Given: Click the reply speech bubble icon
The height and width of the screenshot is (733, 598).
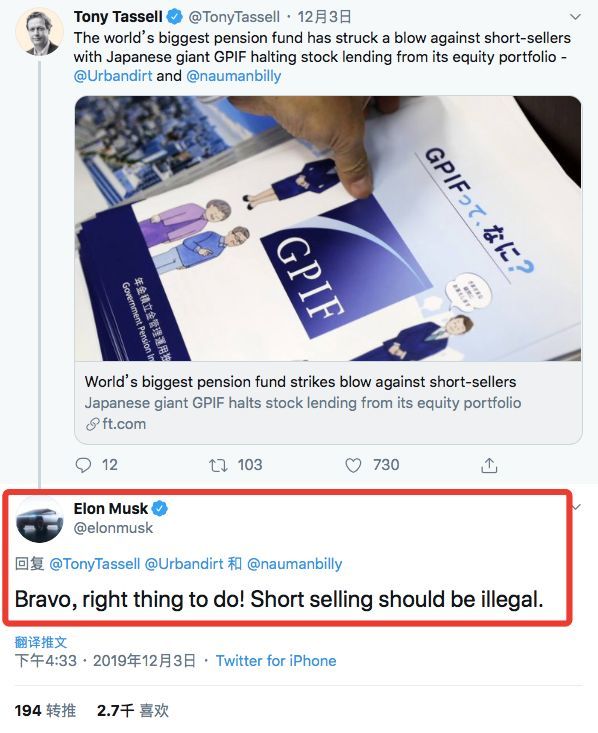Looking at the screenshot, I should coord(83,465).
